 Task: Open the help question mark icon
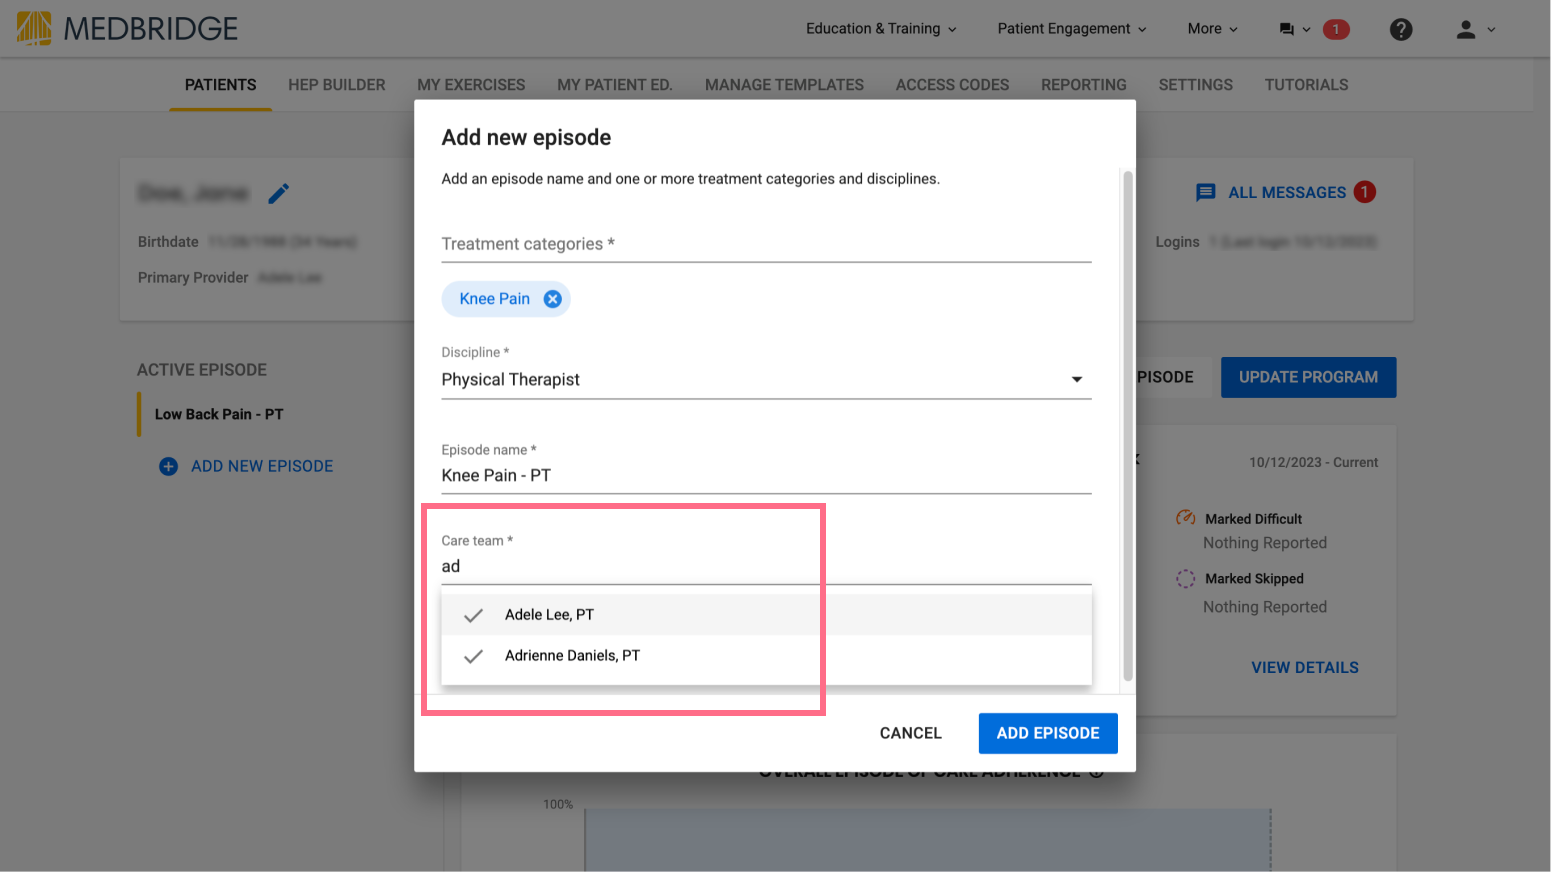[1401, 29]
